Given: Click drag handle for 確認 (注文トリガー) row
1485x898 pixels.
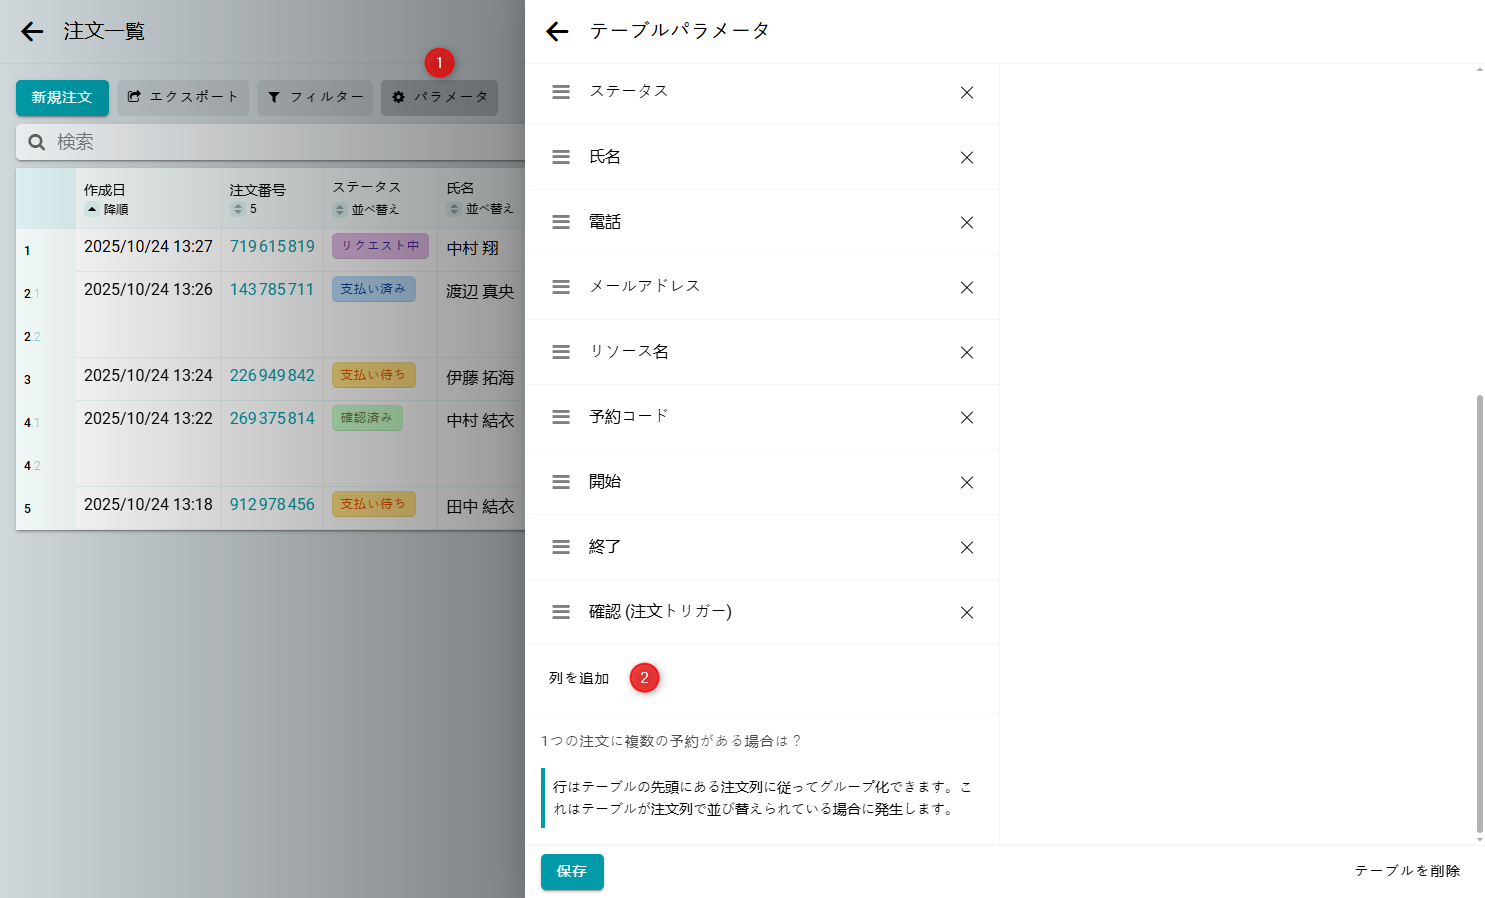Looking at the screenshot, I should 561,612.
